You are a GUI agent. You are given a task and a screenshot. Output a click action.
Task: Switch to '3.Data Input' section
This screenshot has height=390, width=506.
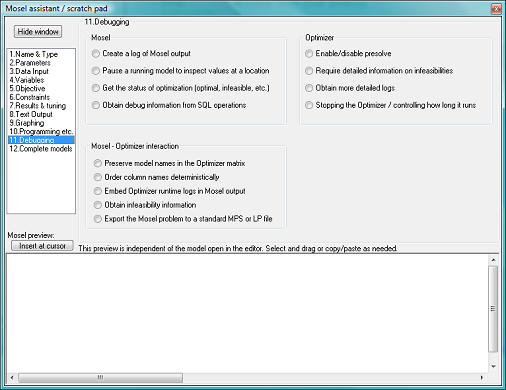[29, 71]
